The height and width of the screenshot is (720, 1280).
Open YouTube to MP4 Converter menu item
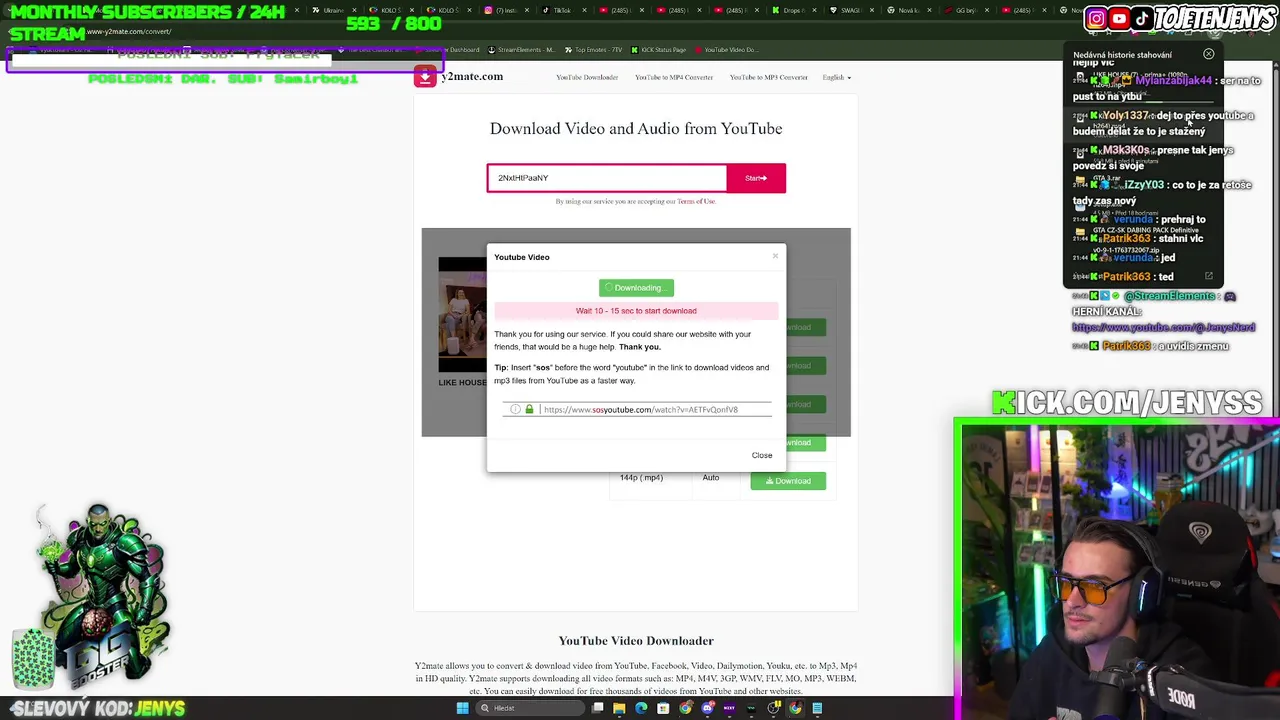674,77
